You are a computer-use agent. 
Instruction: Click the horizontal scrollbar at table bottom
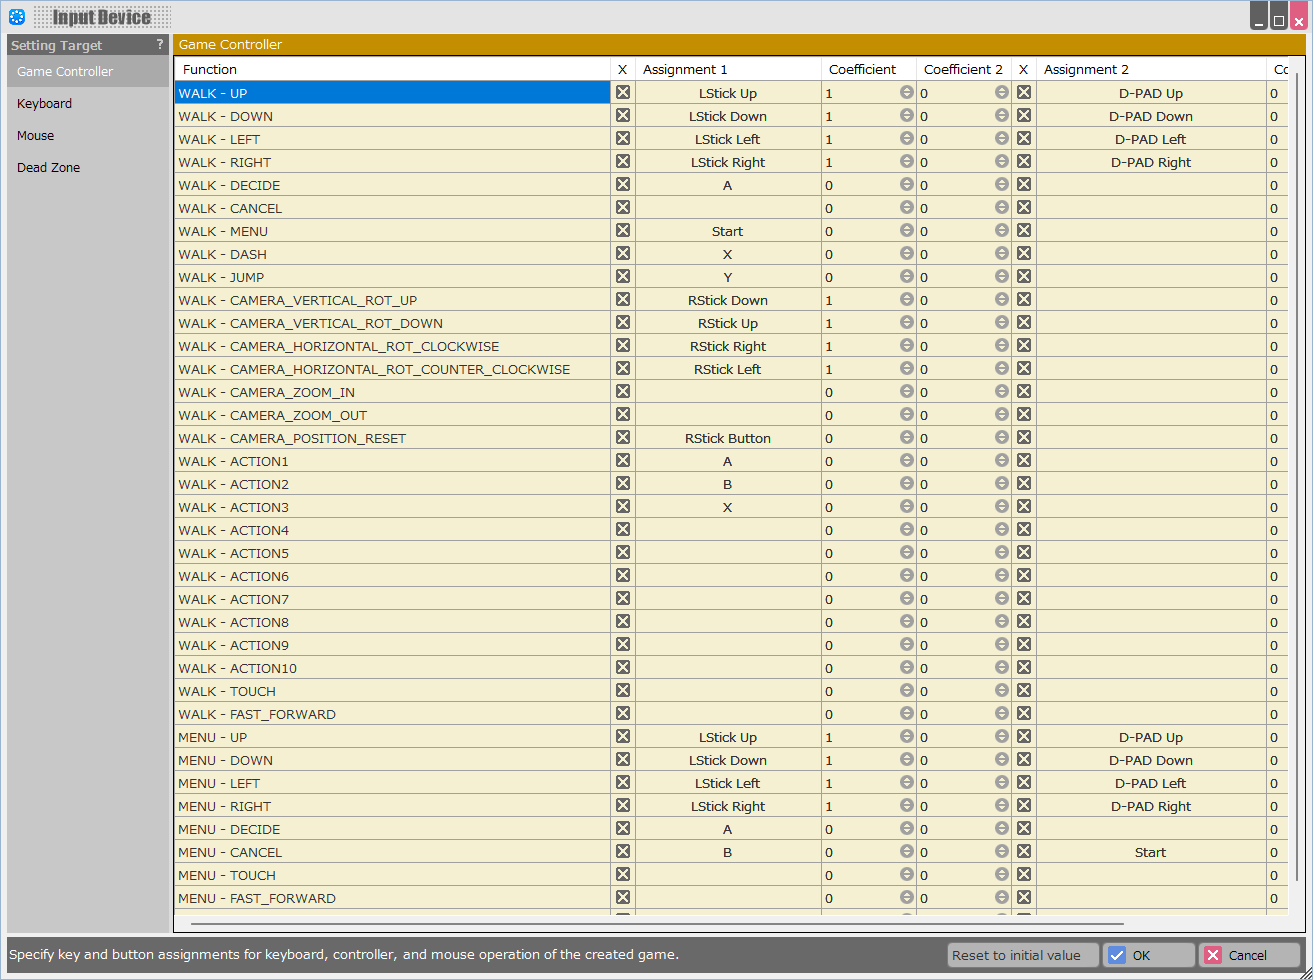(x=656, y=924)
